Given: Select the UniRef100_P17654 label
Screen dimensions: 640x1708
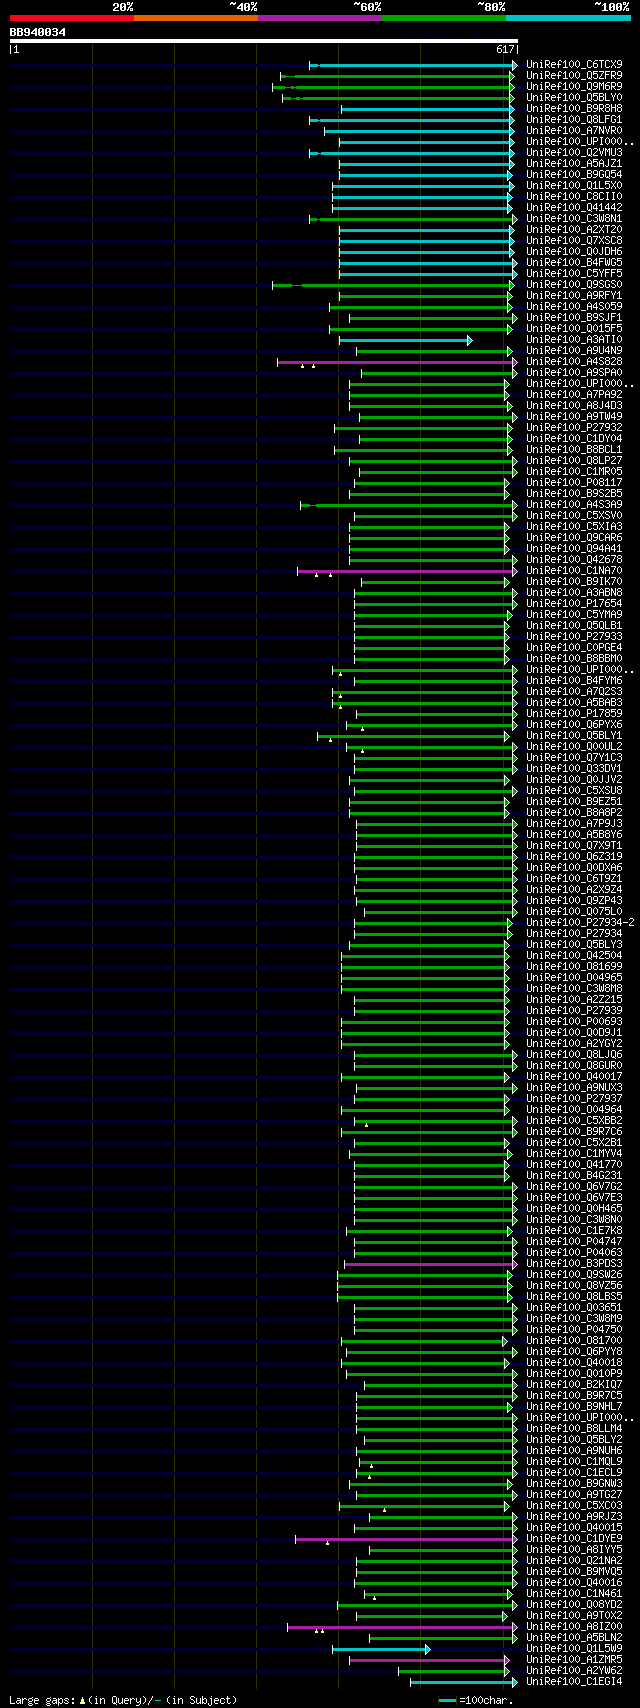Looking at the screenshot, I should tap(574, 604).
